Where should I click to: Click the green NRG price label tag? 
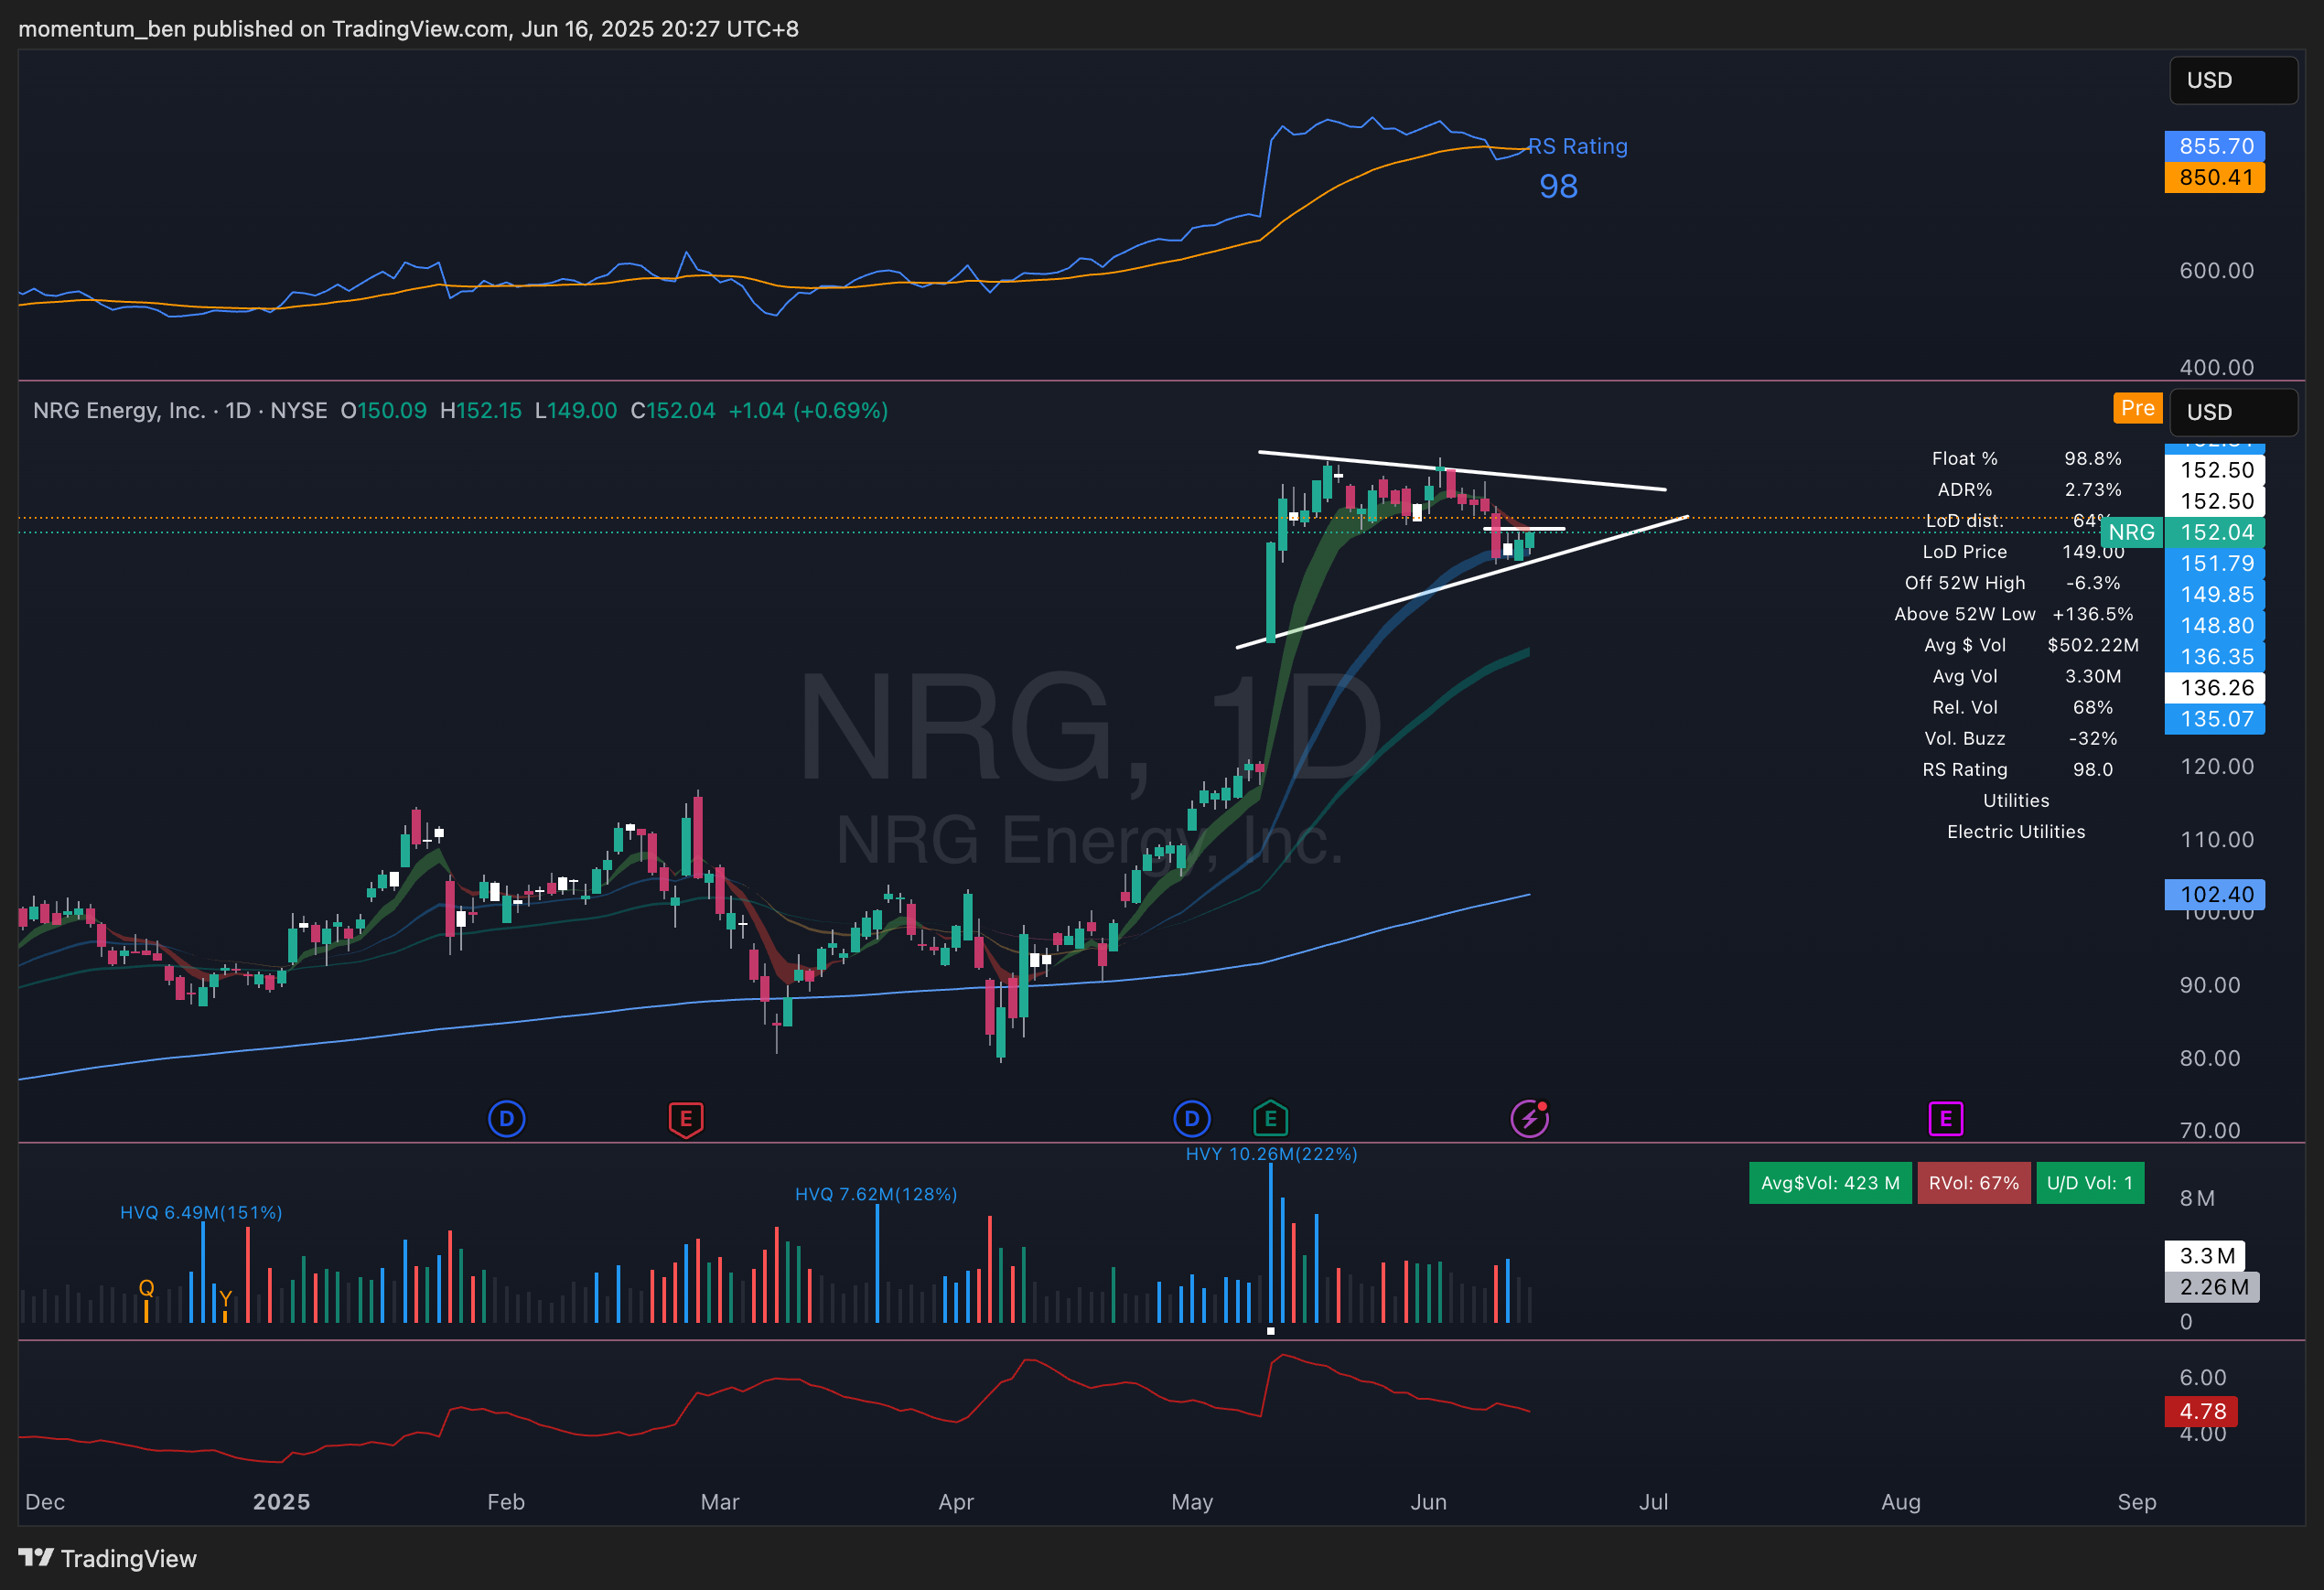pos(2131,532)
